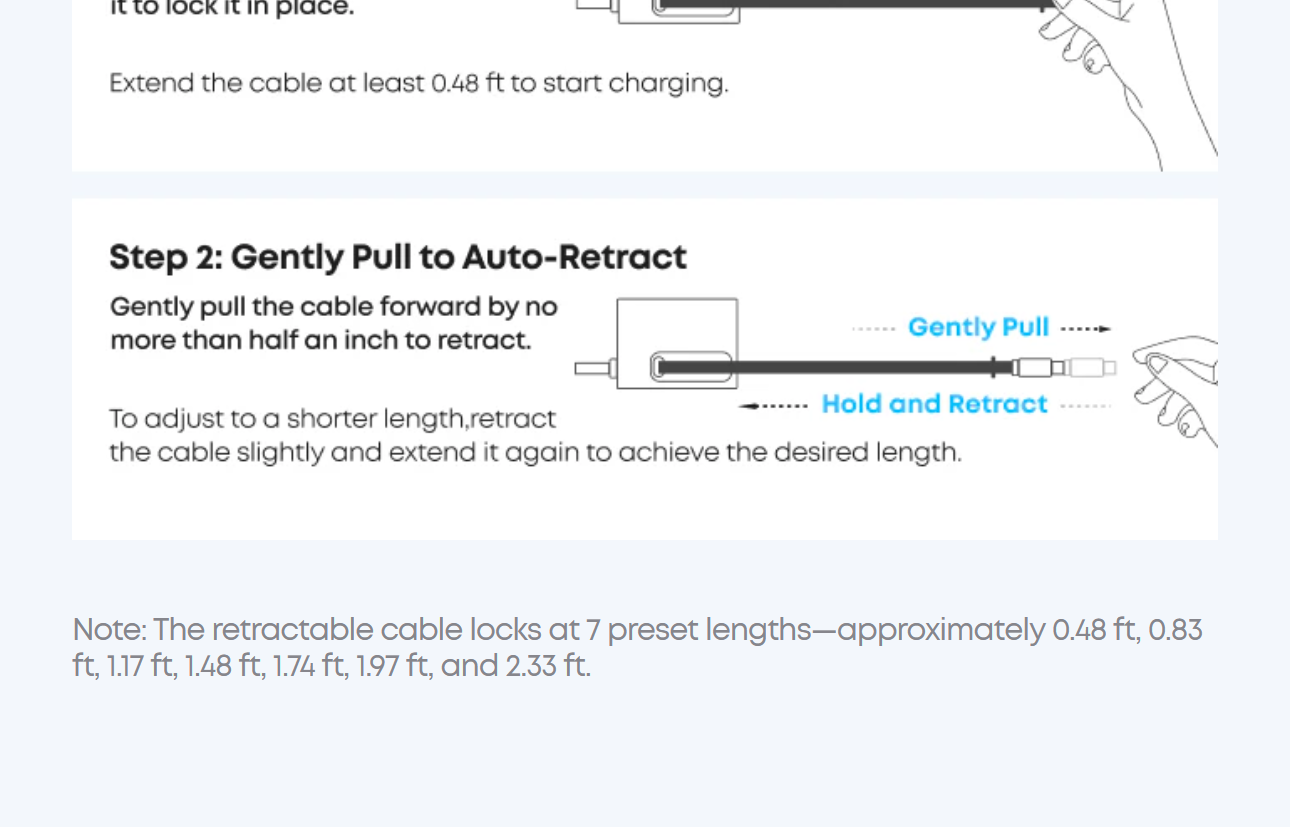Click the charger illustration in the top card
Screen dimensions: 1290x827
pos(680,10)
